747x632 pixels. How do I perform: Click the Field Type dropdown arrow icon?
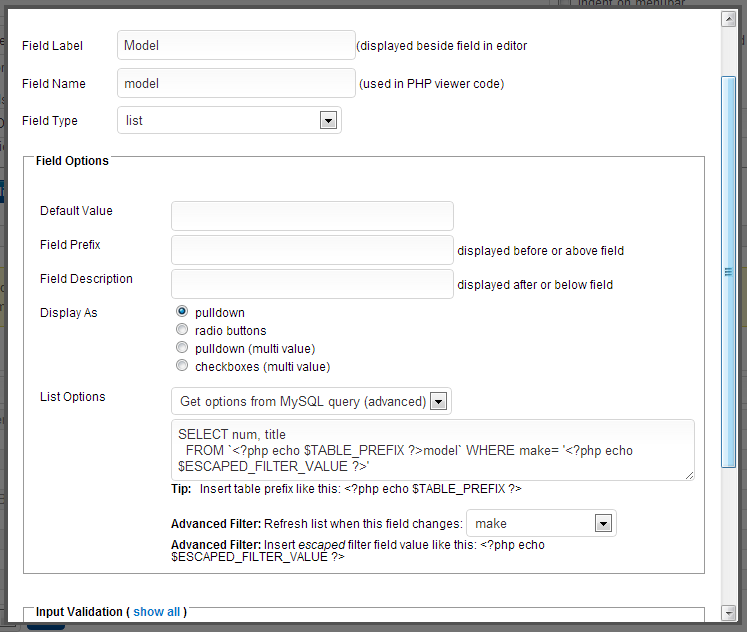coord(327,121)
